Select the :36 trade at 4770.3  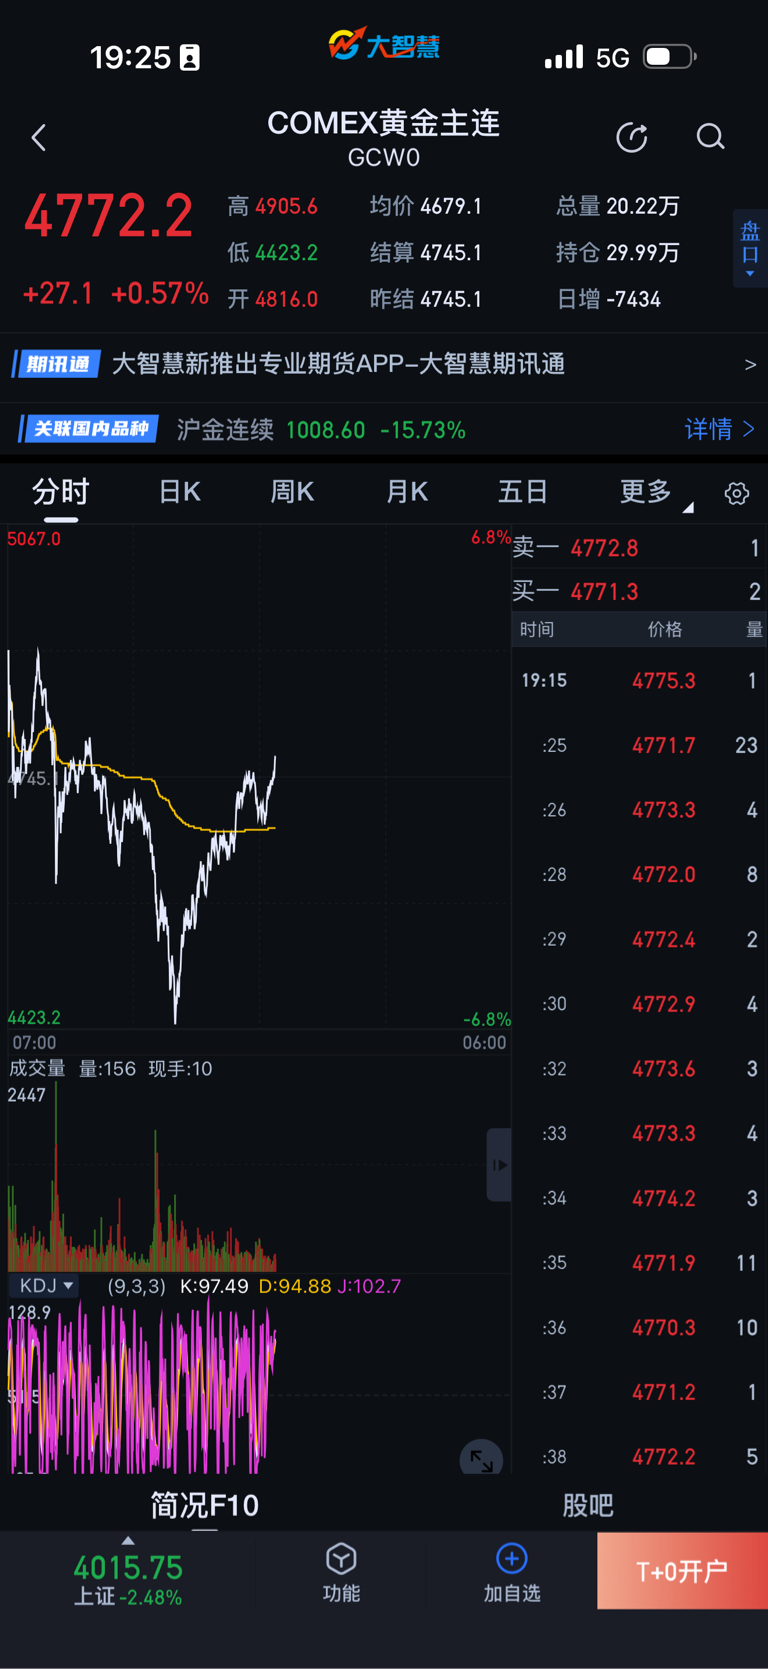click(x=639, y=1328)
